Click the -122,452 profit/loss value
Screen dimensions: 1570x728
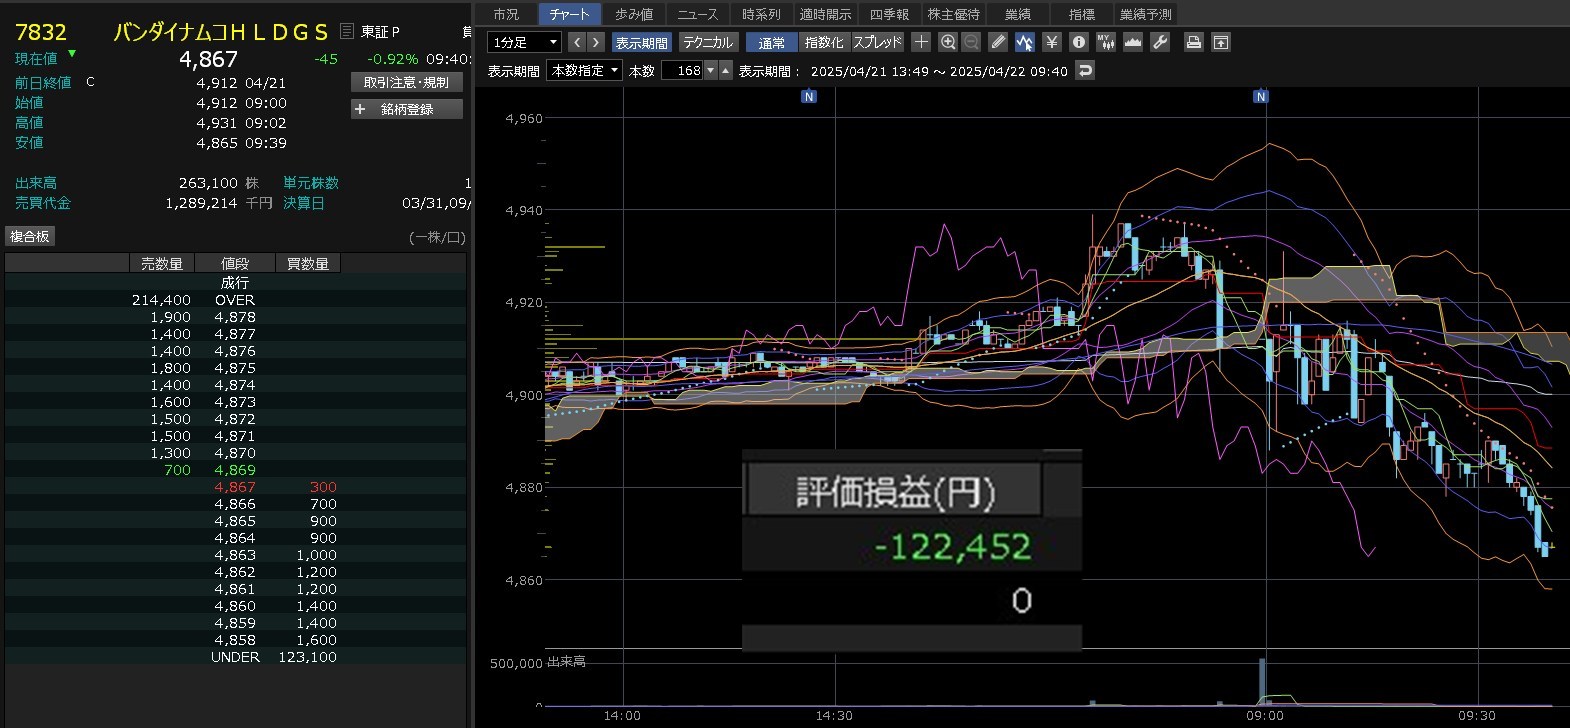[x=952, y=547]
